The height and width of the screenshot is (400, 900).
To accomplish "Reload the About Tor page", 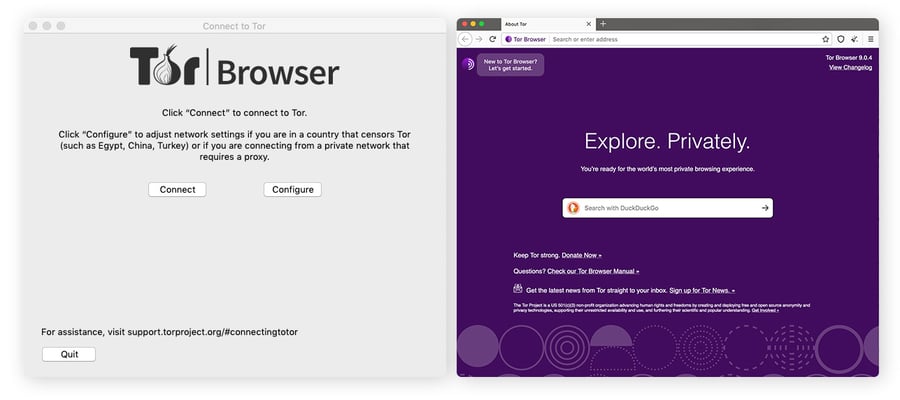I will point(492,39).
